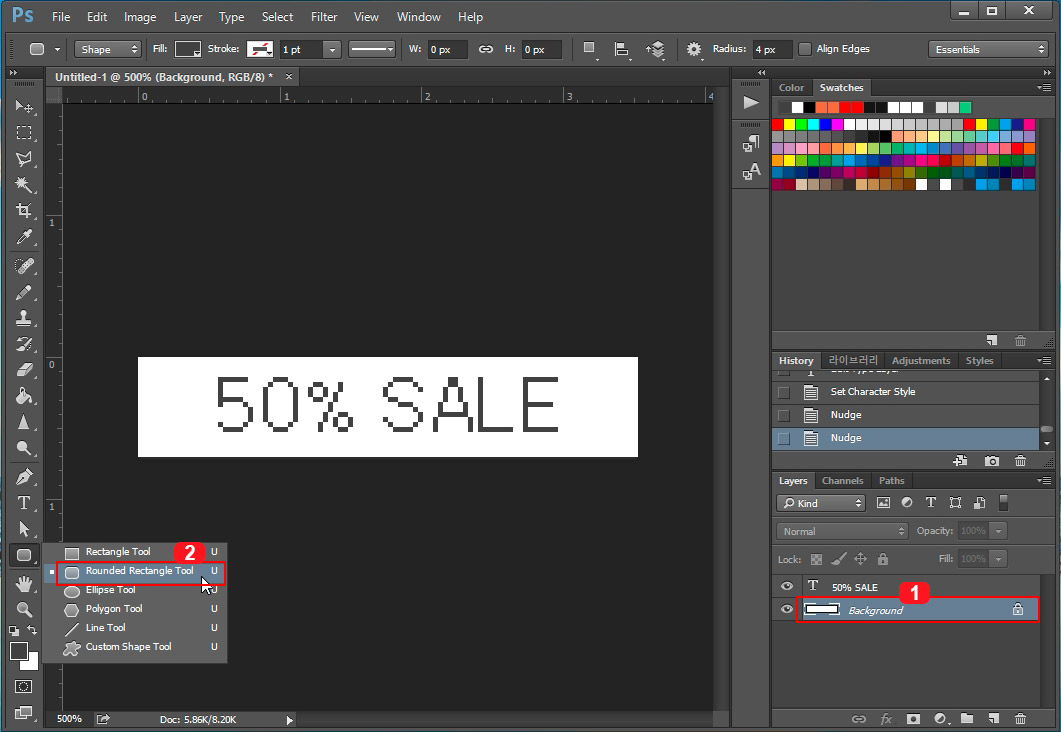Open the Layer menu
The image size is (1061, 732).
(x=187, y=17)
